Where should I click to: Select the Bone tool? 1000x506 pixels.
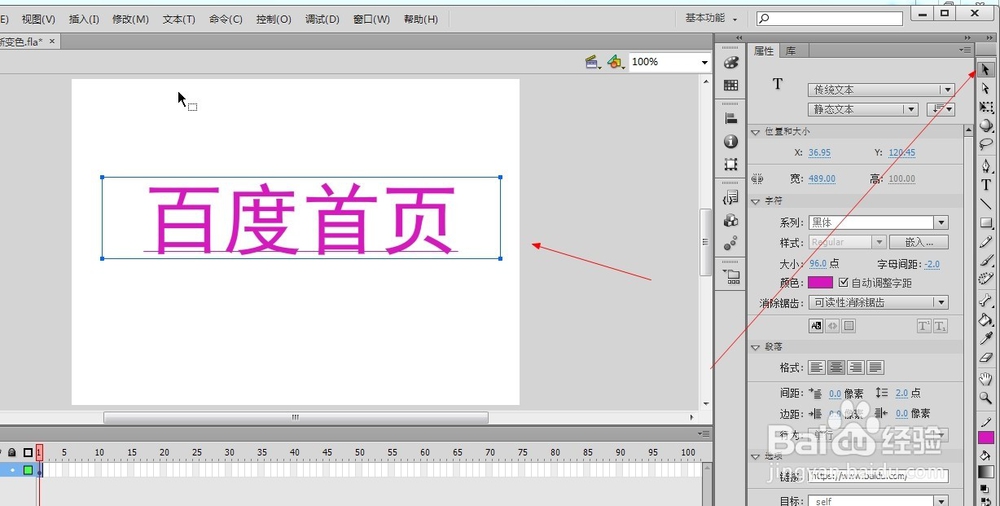986,301
